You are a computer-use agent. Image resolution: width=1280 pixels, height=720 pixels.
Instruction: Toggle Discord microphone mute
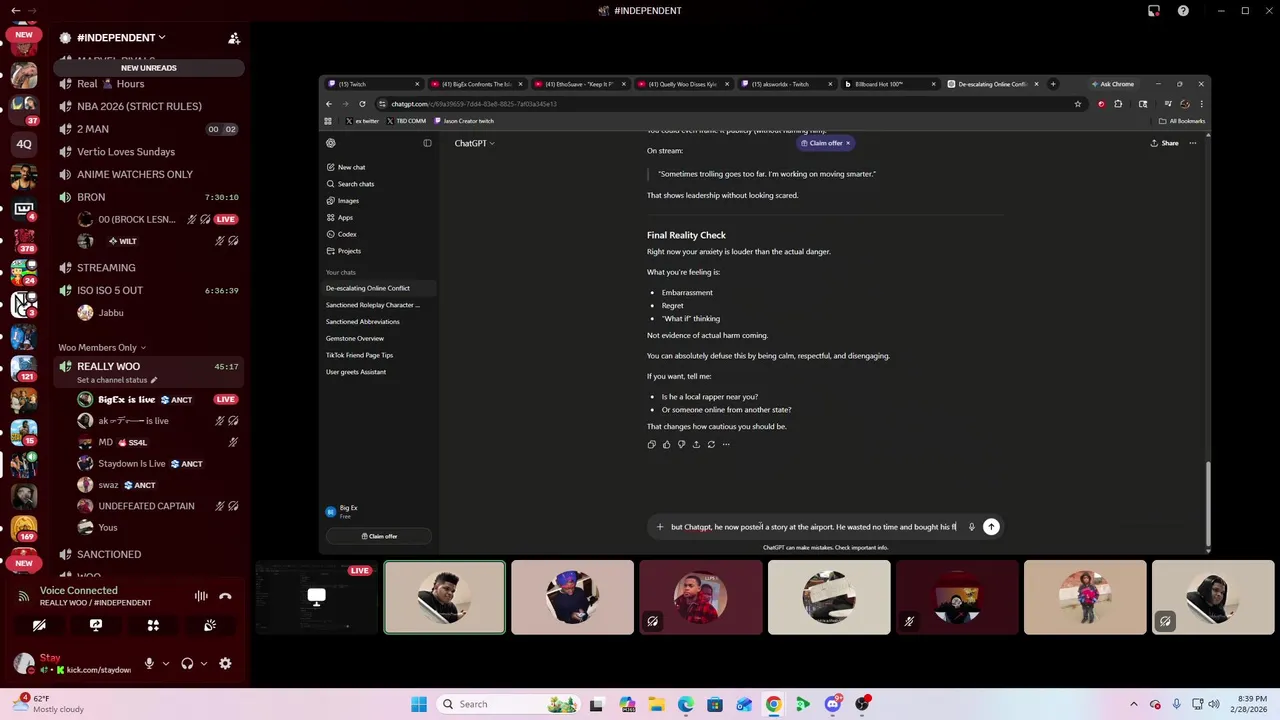pos(149,663)
